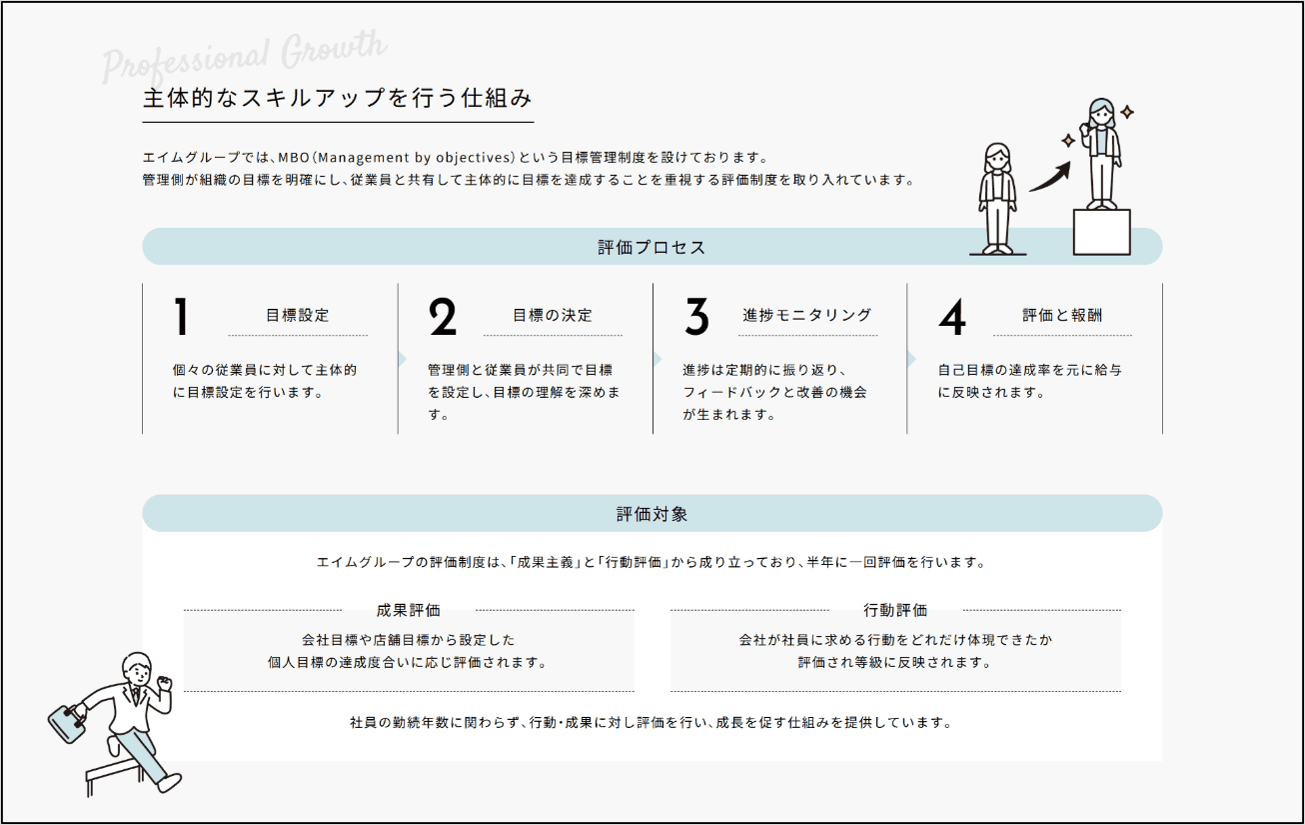Click the text 会社が社員に求める行動をどれだけ体現できたか

click(x=895, y=640)
